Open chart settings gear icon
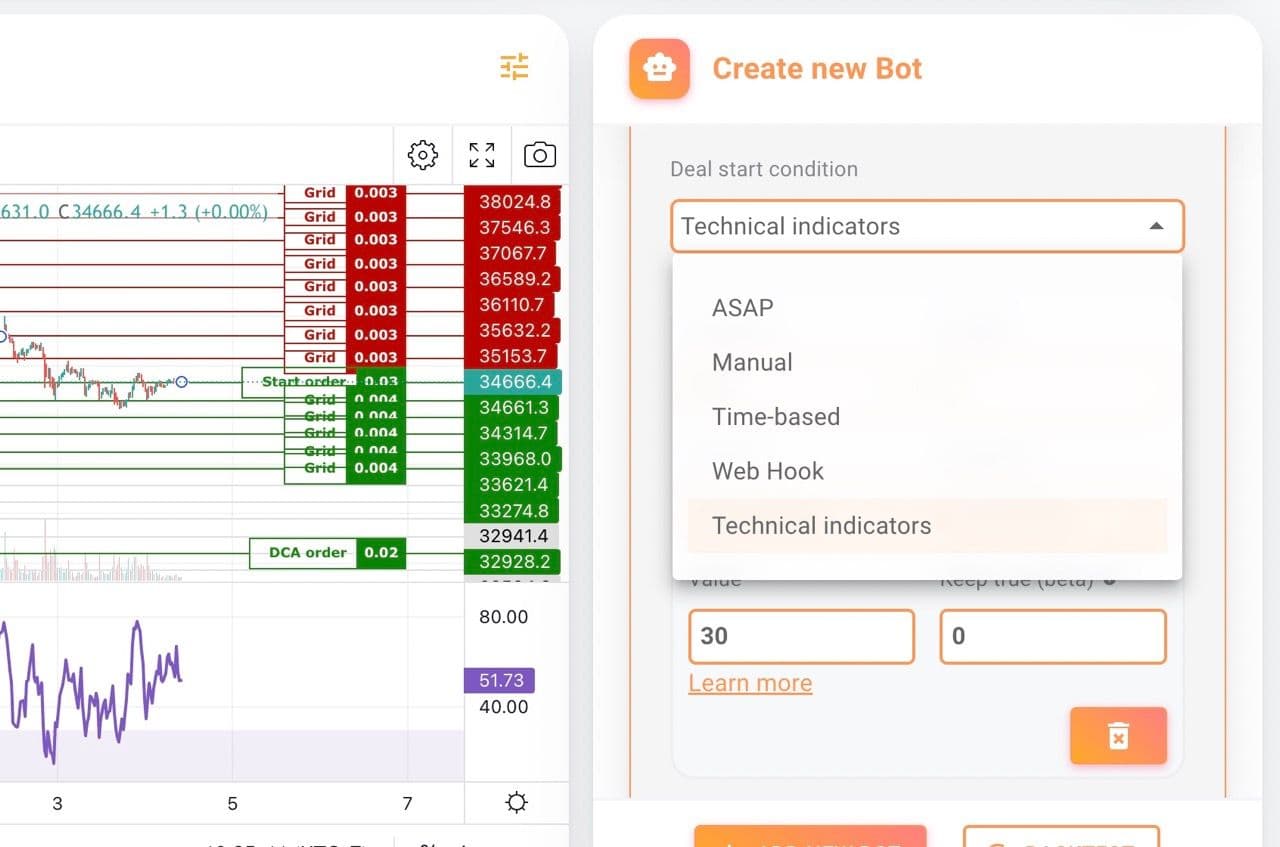Image resolution: width=1280 pixels, height=847 pixels. pyautogui.click(x=423, y=155)
